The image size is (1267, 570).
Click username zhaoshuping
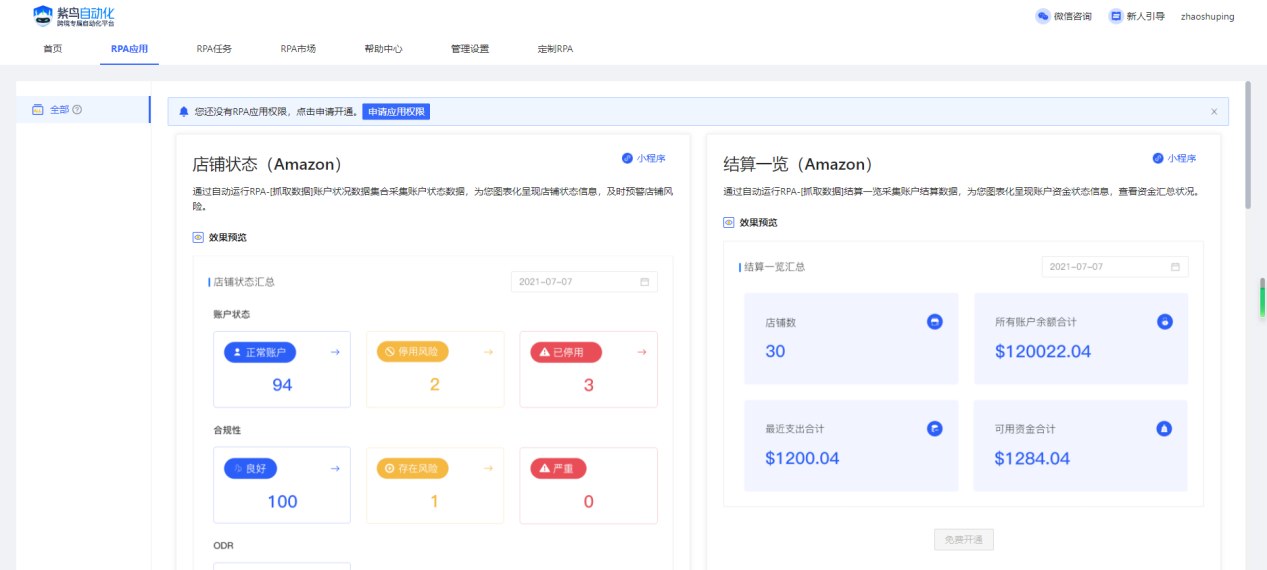pos(1207,16)
